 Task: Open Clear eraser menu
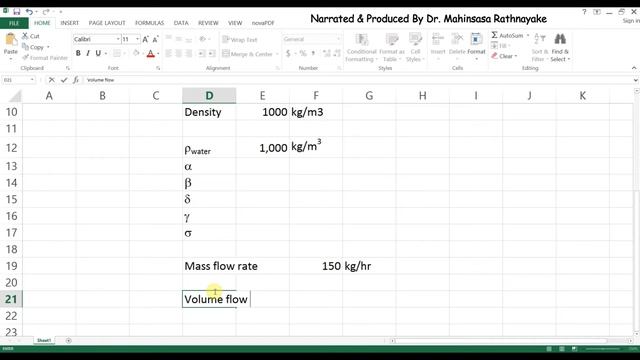[x=504, y=56]
